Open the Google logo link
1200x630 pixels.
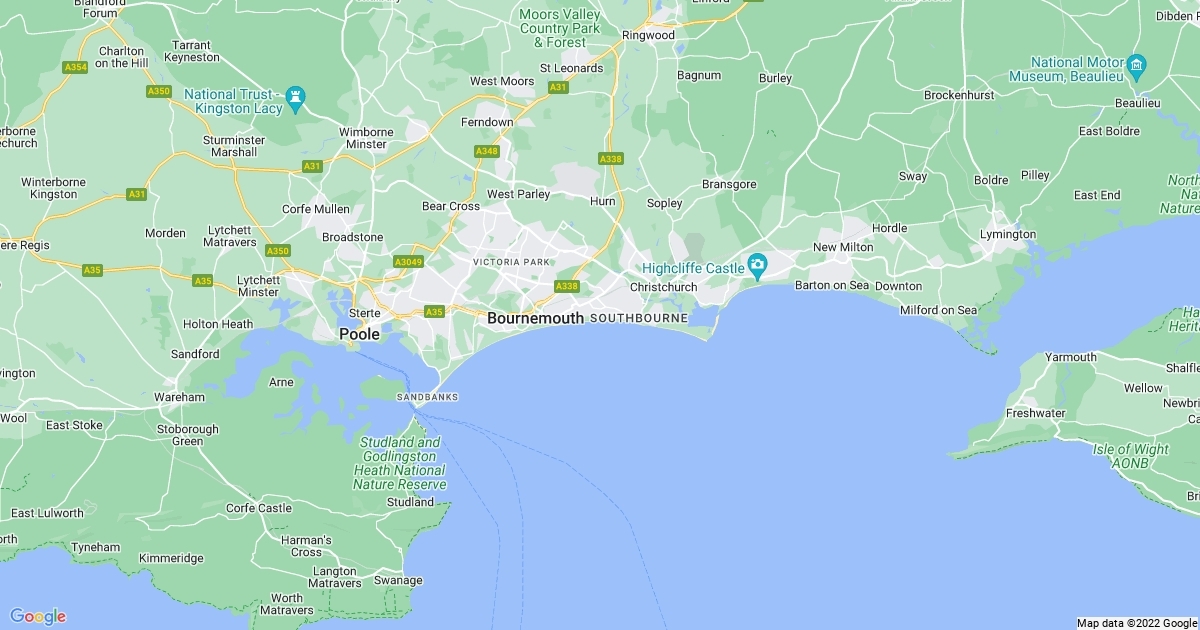point(37,616)
